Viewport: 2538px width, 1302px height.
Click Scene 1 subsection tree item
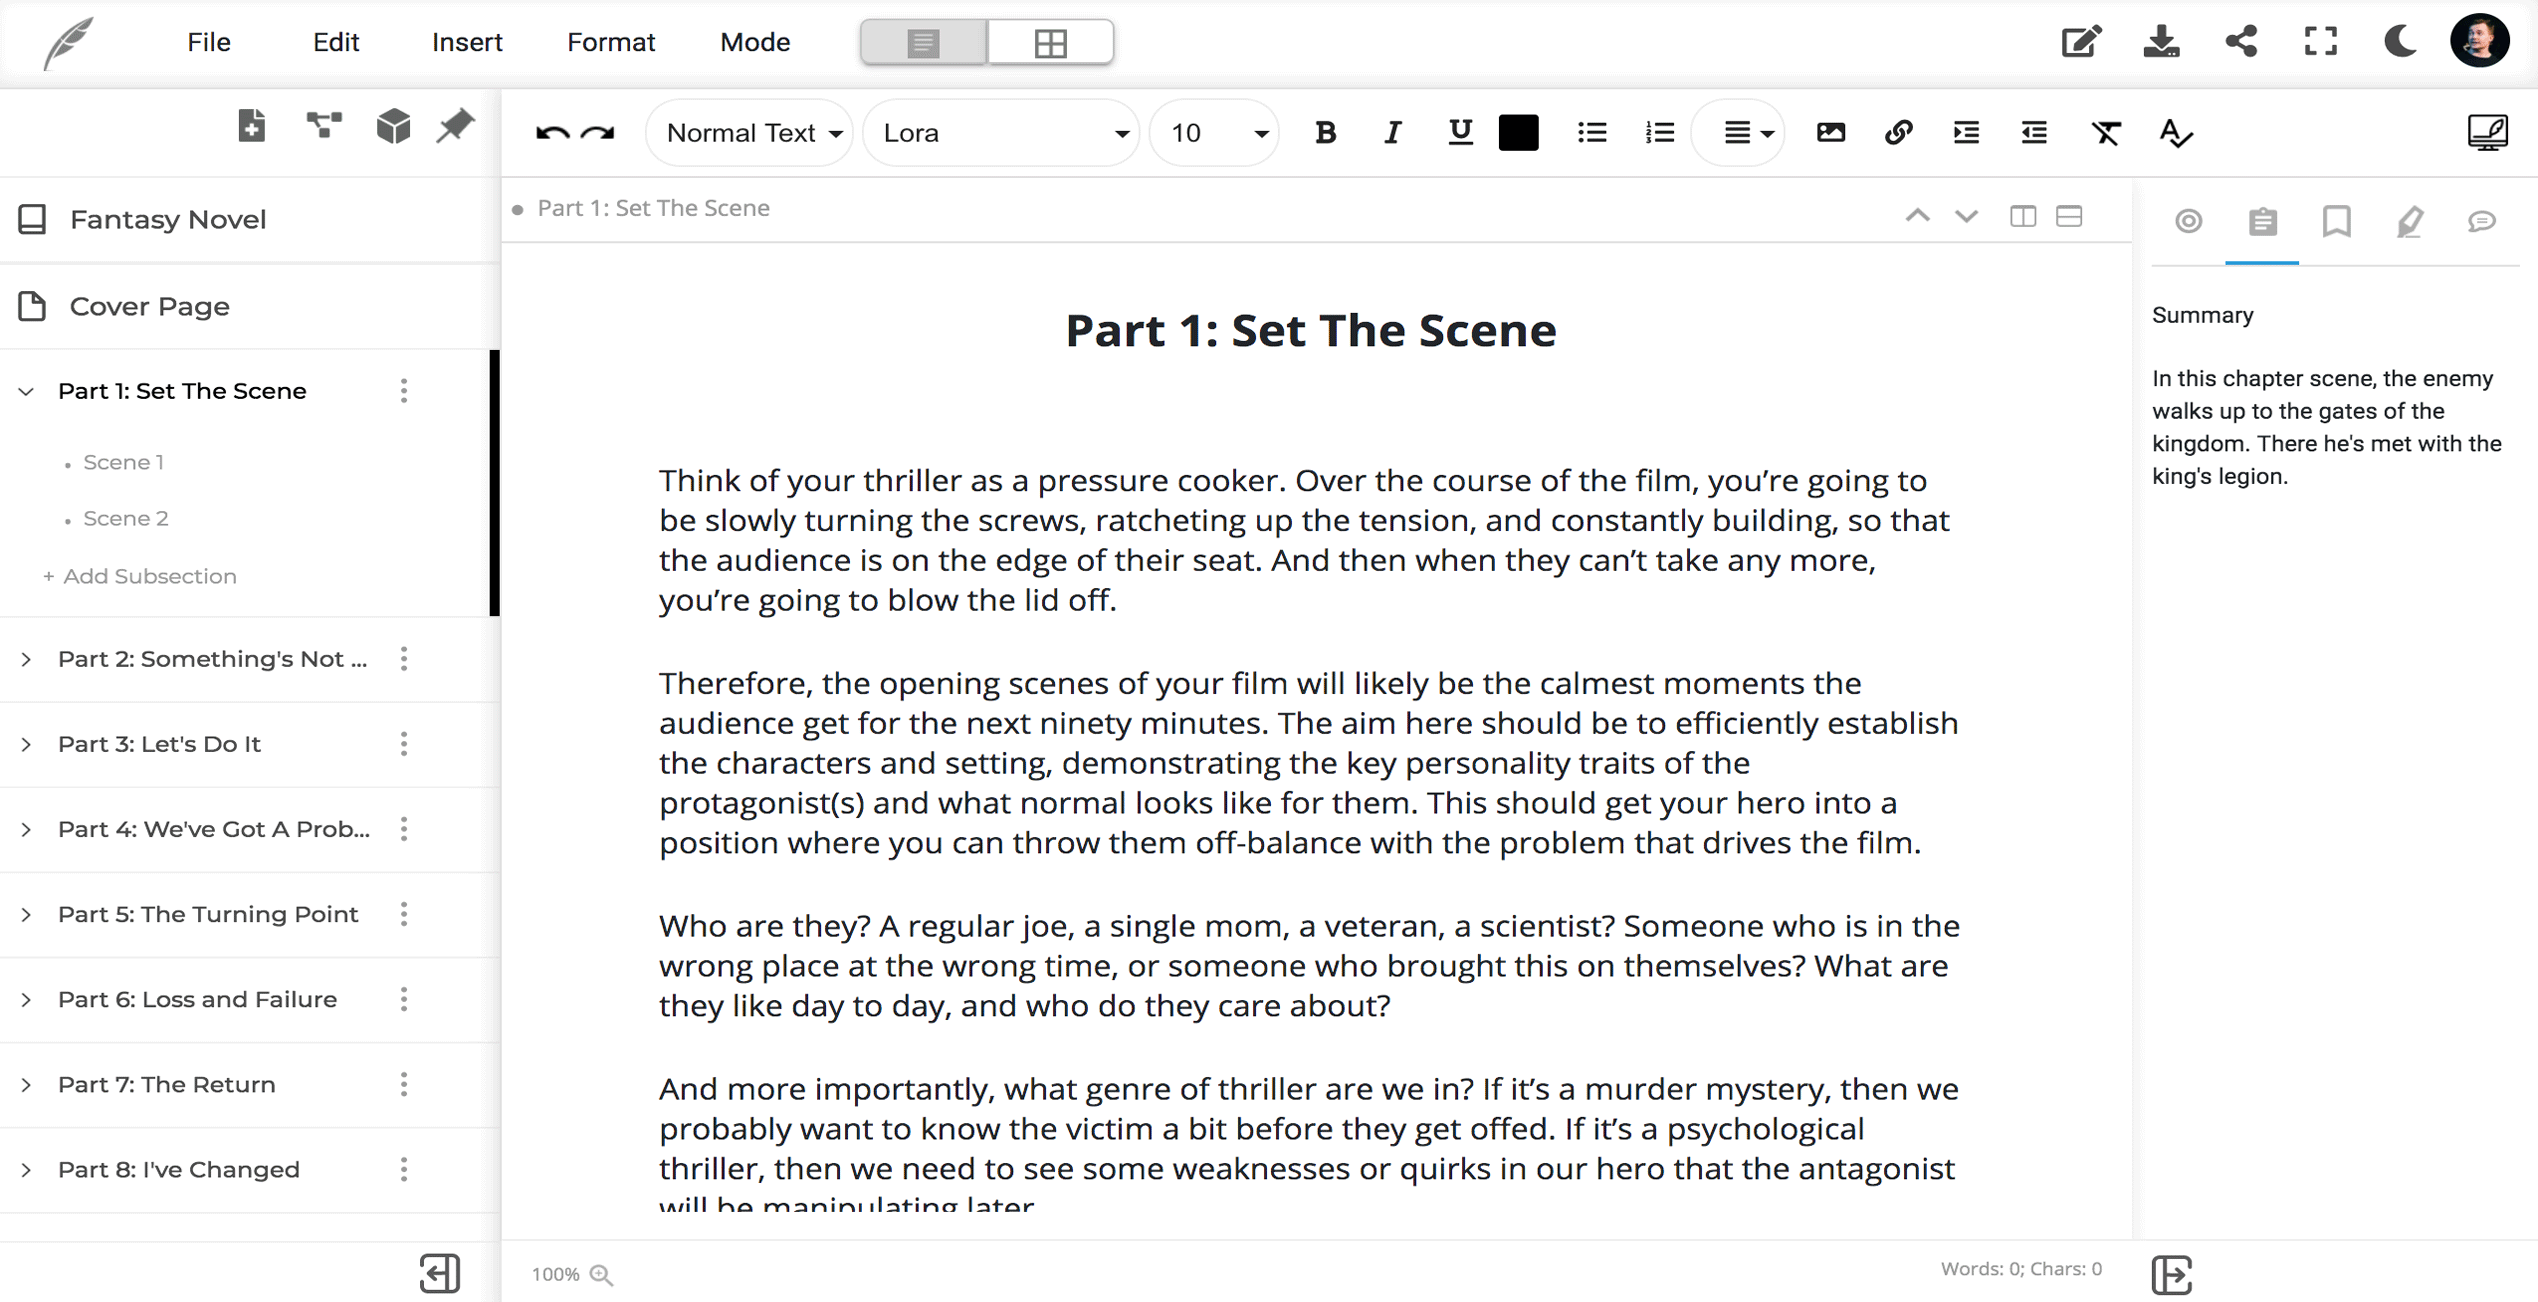pyautogui.click(x=124, y=462)
